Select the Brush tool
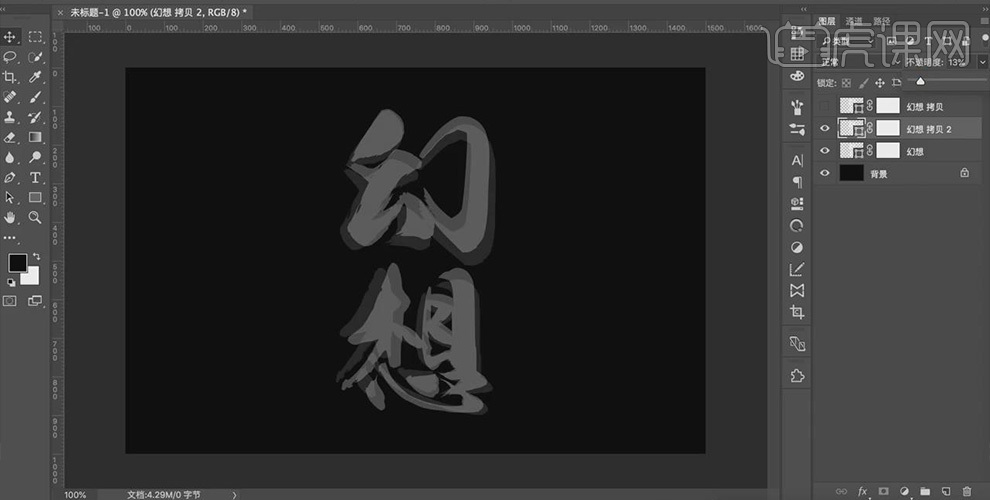 (x=35, y=97)
